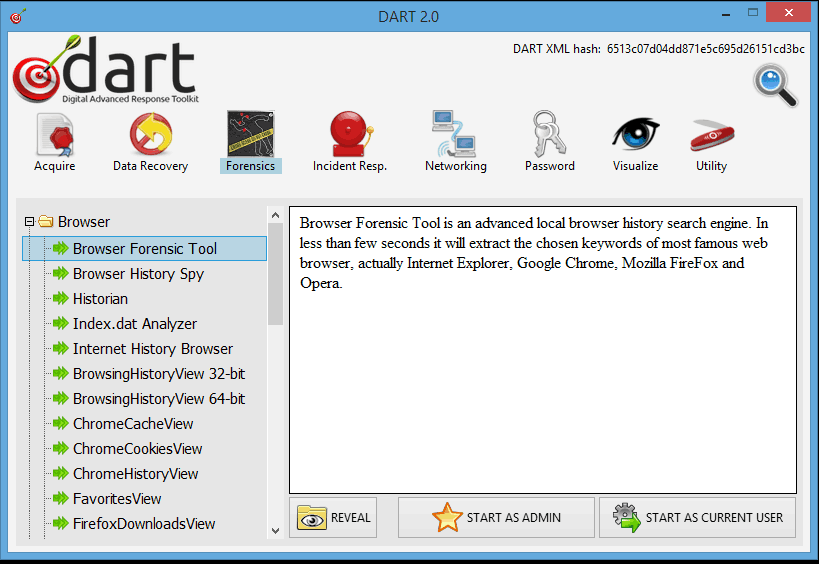Screen dimensions: 819x564
Task: Click the DART XML hash value
Action: pyautogui.click(x=706, y=49)
